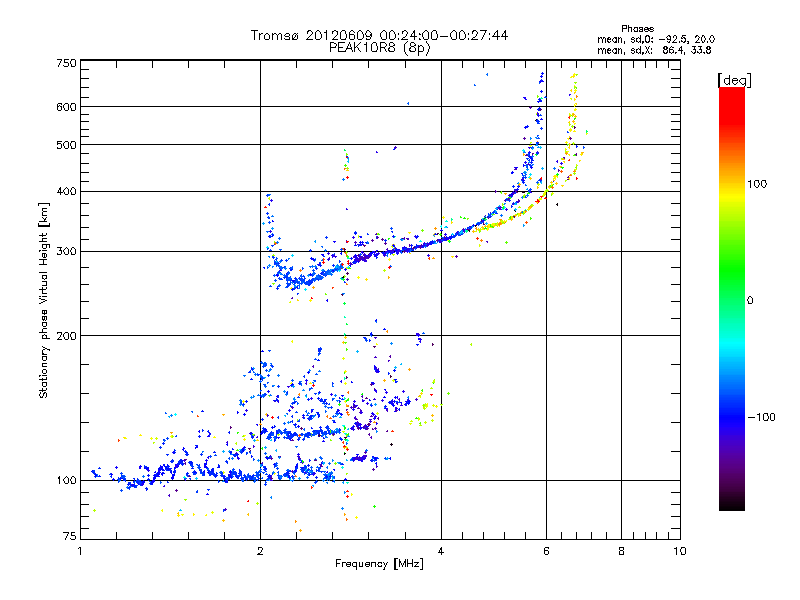Click the y-axis tick label '300'
The image size is (800, 600).
(67, 252)
